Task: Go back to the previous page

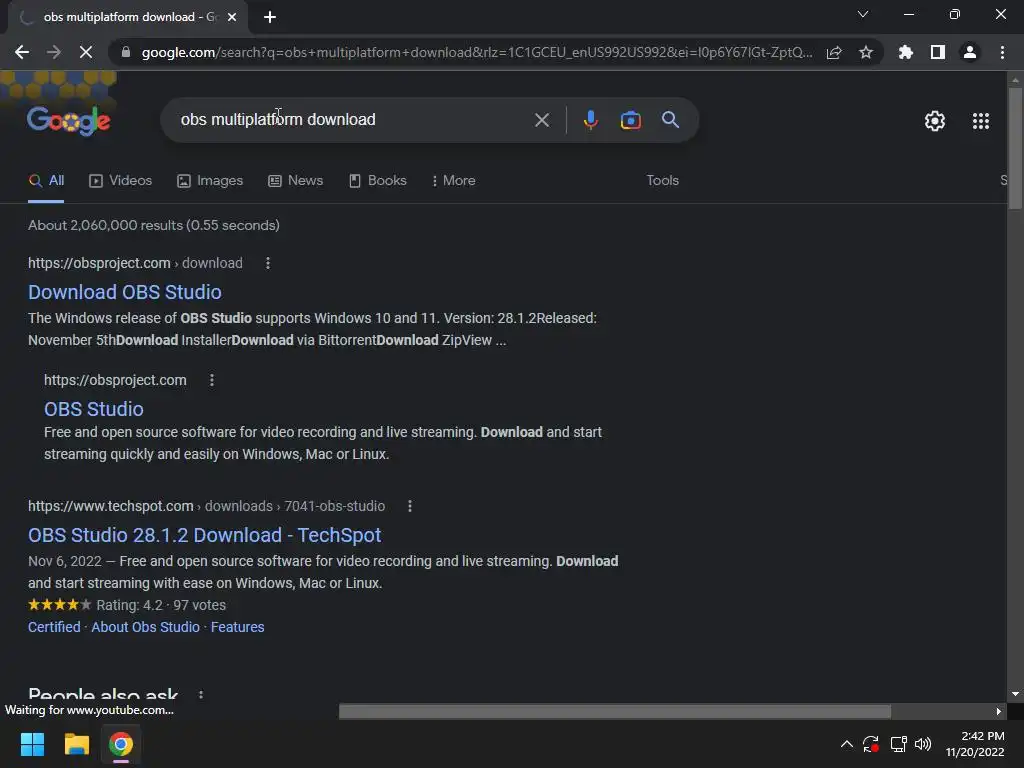Action: coord(22,52)
